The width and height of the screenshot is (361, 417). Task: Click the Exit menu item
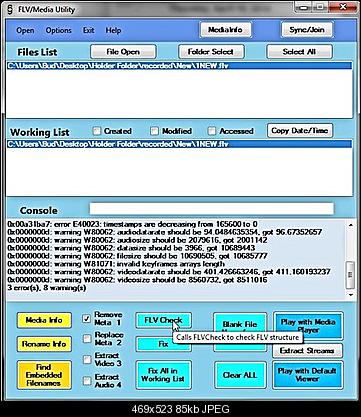point(89,30)
